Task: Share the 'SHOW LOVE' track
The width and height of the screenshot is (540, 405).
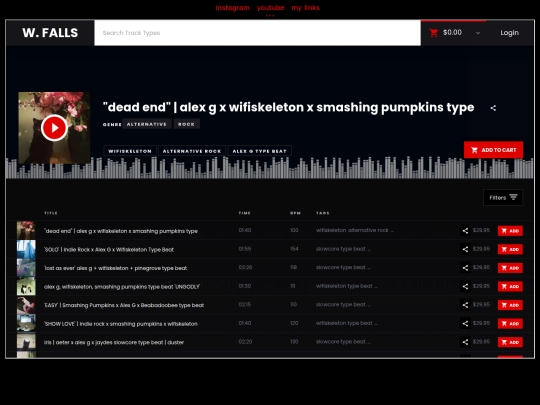Action: pos(465,324)
